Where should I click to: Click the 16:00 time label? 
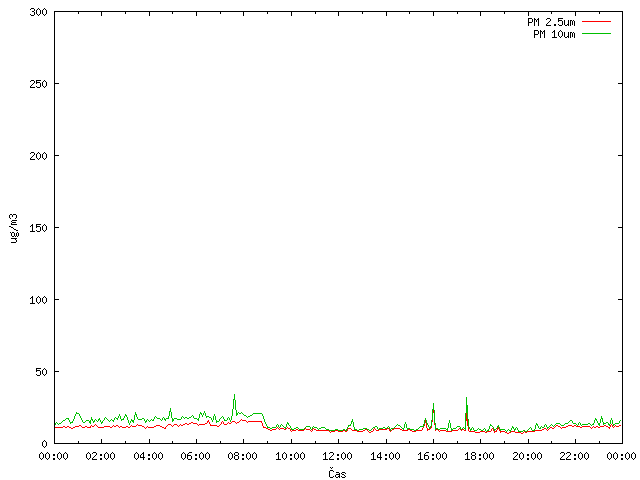(x=433, y=456)
